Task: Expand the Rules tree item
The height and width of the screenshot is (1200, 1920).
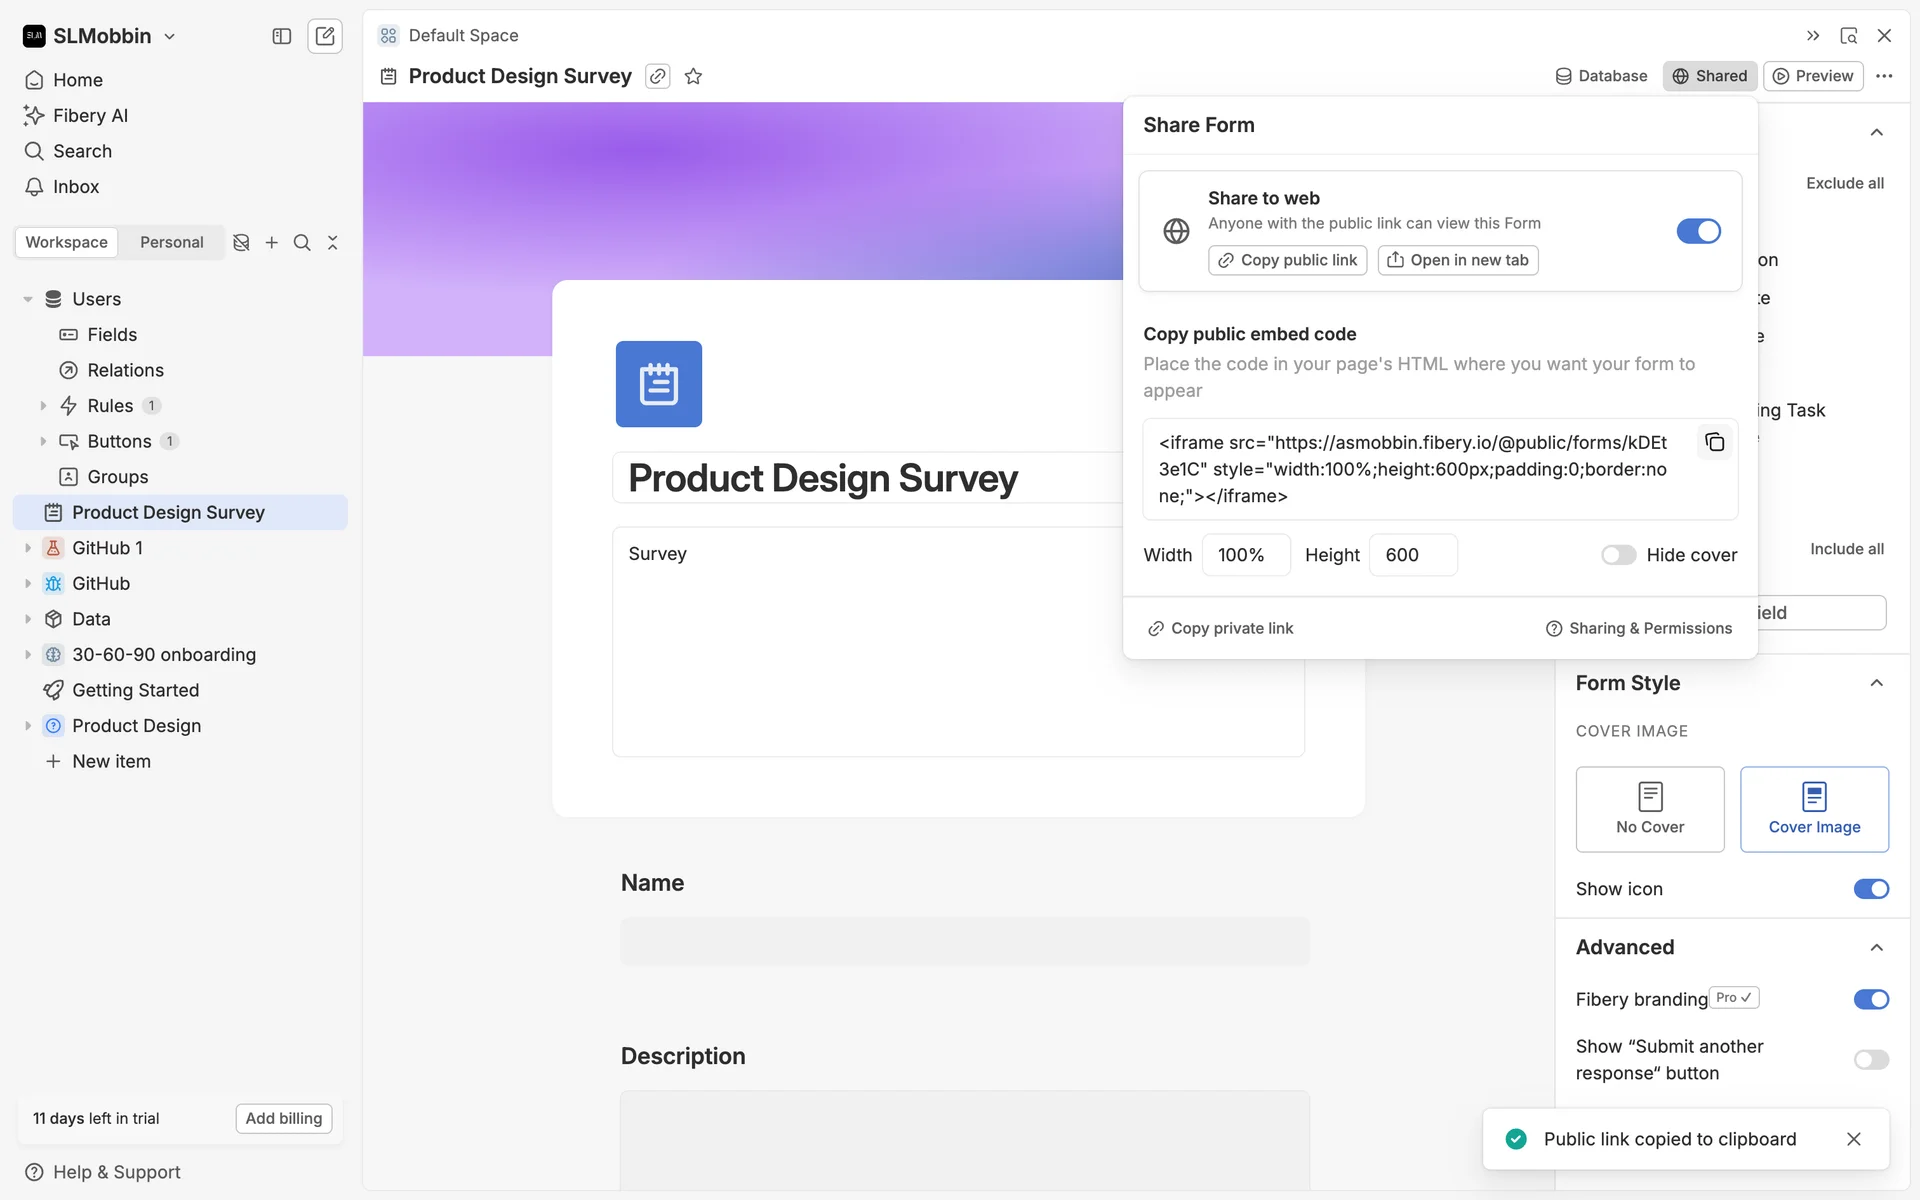Action: pos(43,406)
